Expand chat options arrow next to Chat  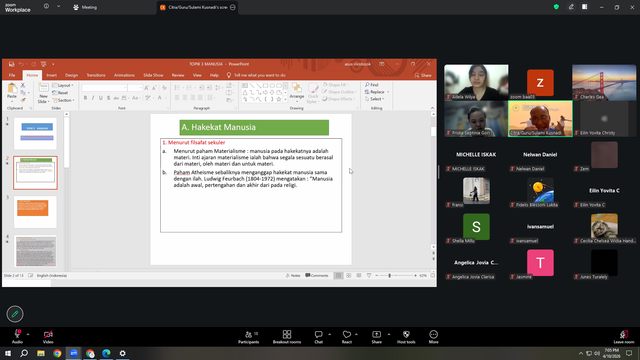[329, 334]
